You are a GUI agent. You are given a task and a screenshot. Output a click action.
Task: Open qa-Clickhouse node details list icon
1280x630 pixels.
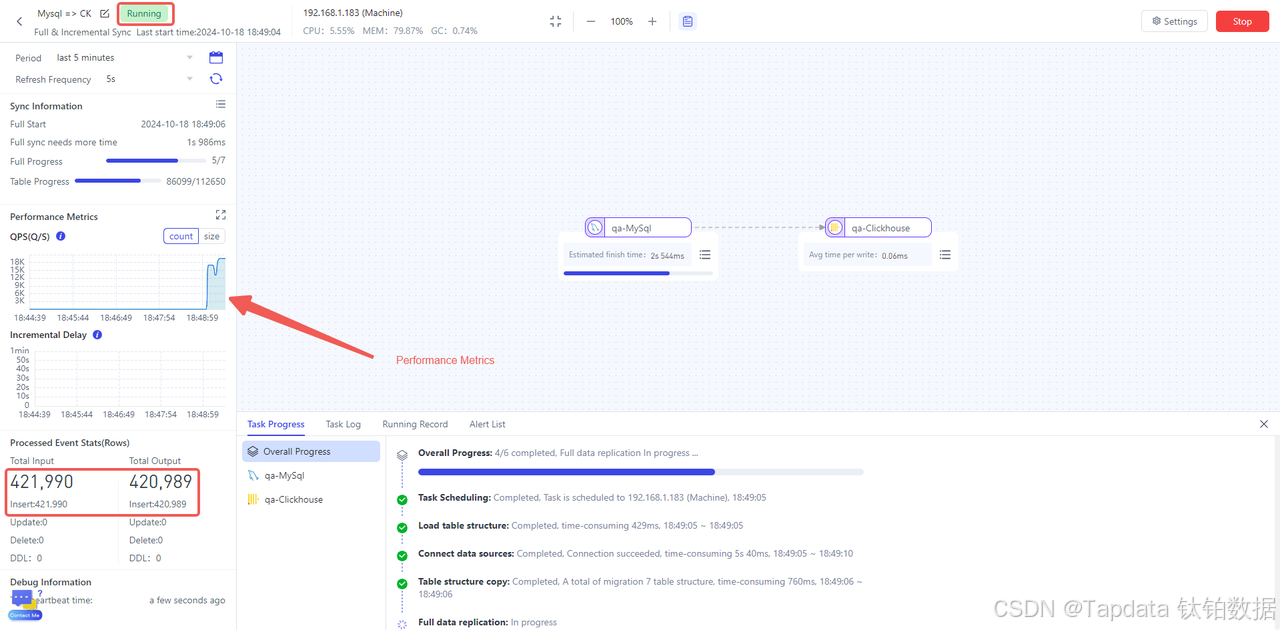(945, 255)
